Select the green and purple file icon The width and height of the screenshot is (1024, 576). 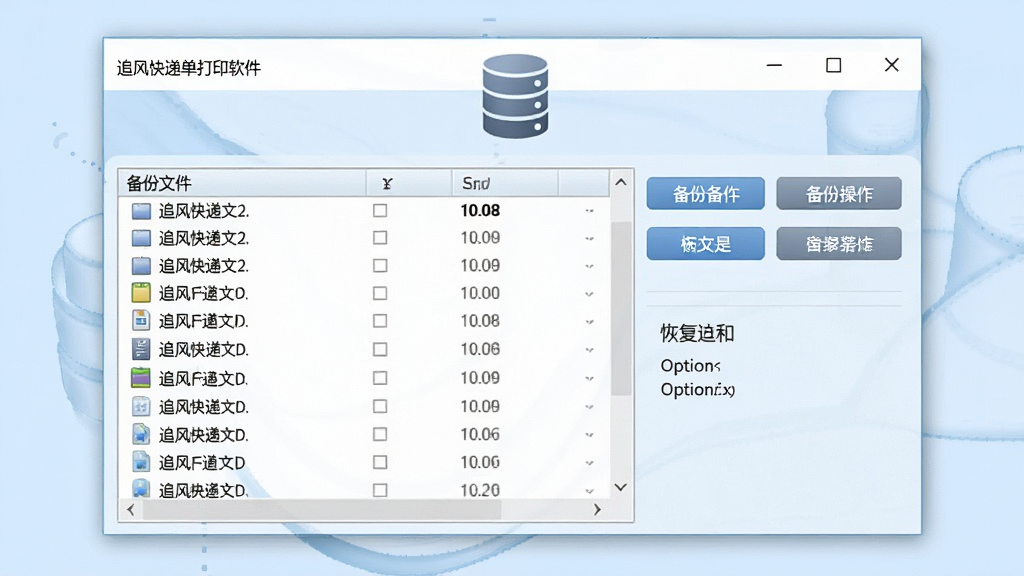coord(141,377)
